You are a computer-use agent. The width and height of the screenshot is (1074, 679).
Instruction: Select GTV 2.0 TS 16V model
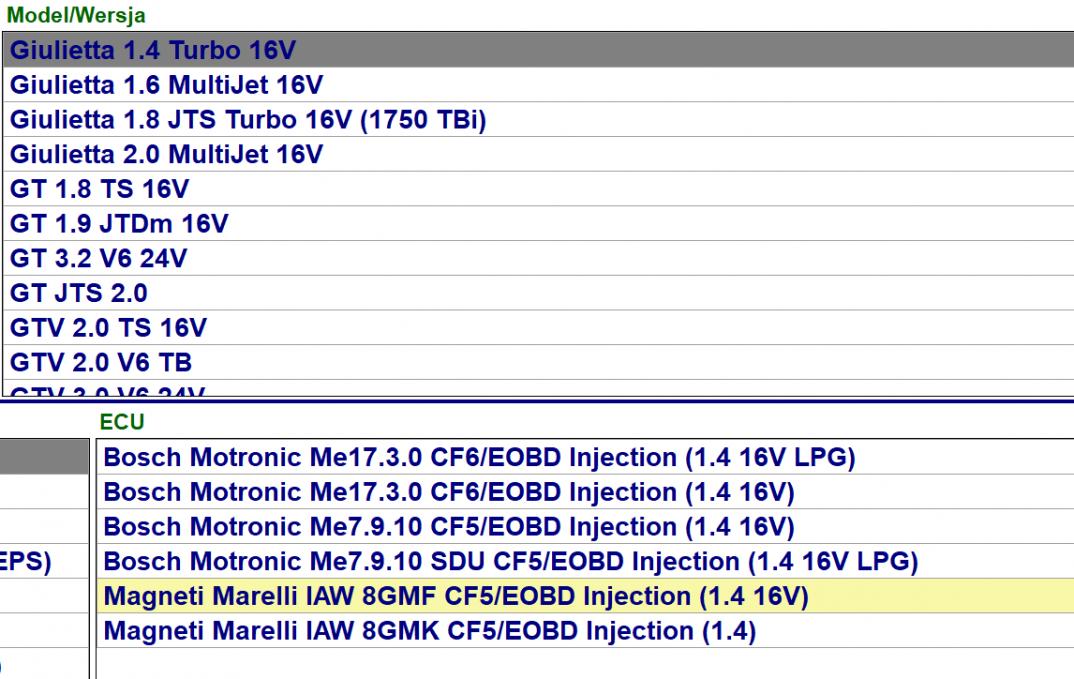[x=108, y=328]
